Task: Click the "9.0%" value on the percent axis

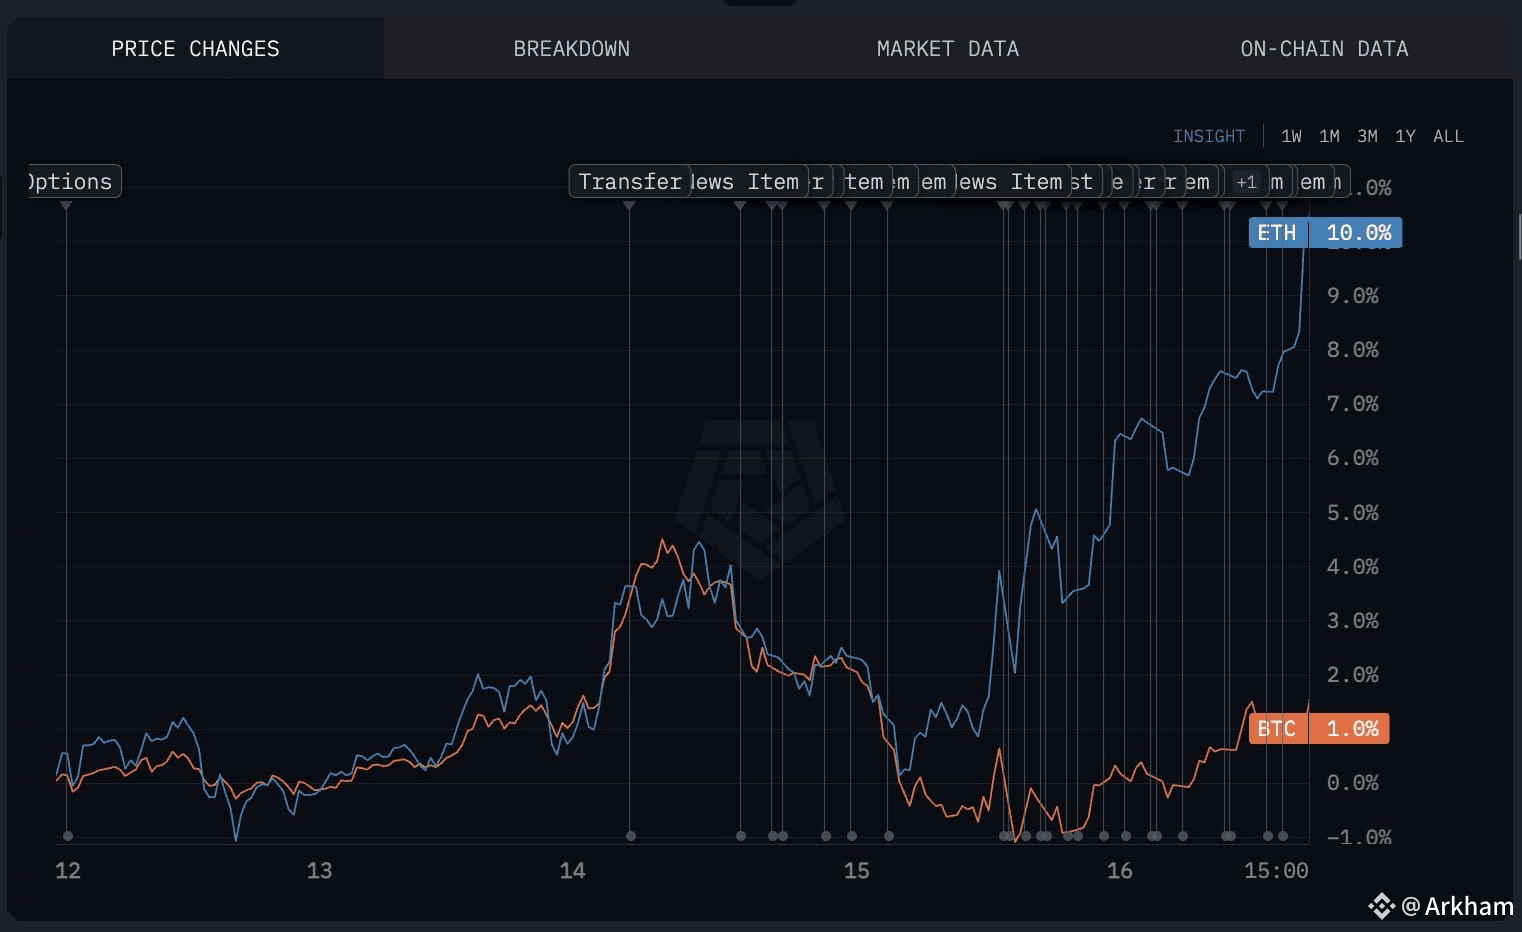Action: click(1353, 295)
